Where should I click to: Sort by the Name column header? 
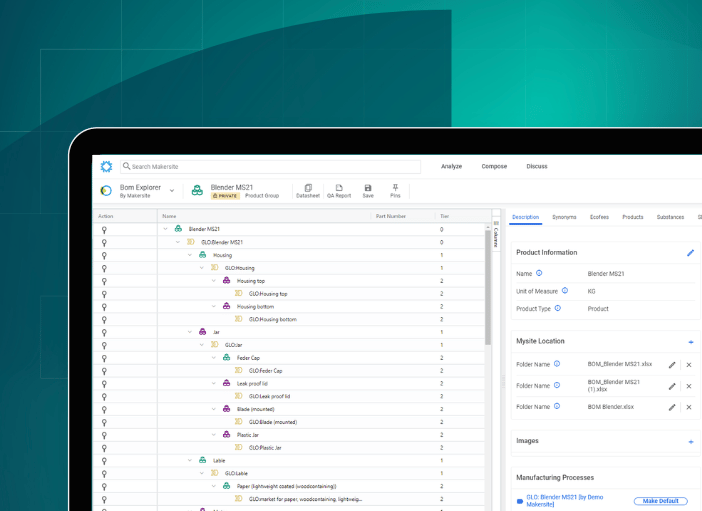coord(169,216)
